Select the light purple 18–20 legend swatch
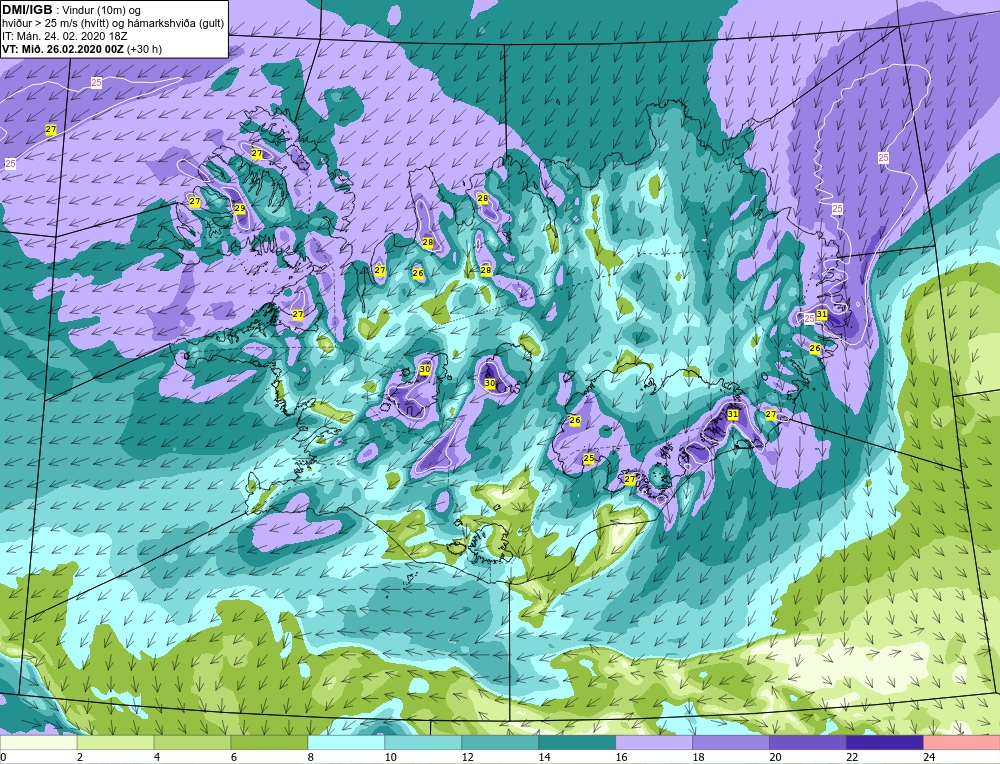Viewport: 1000px width, 764px height. tap(731, 742)
